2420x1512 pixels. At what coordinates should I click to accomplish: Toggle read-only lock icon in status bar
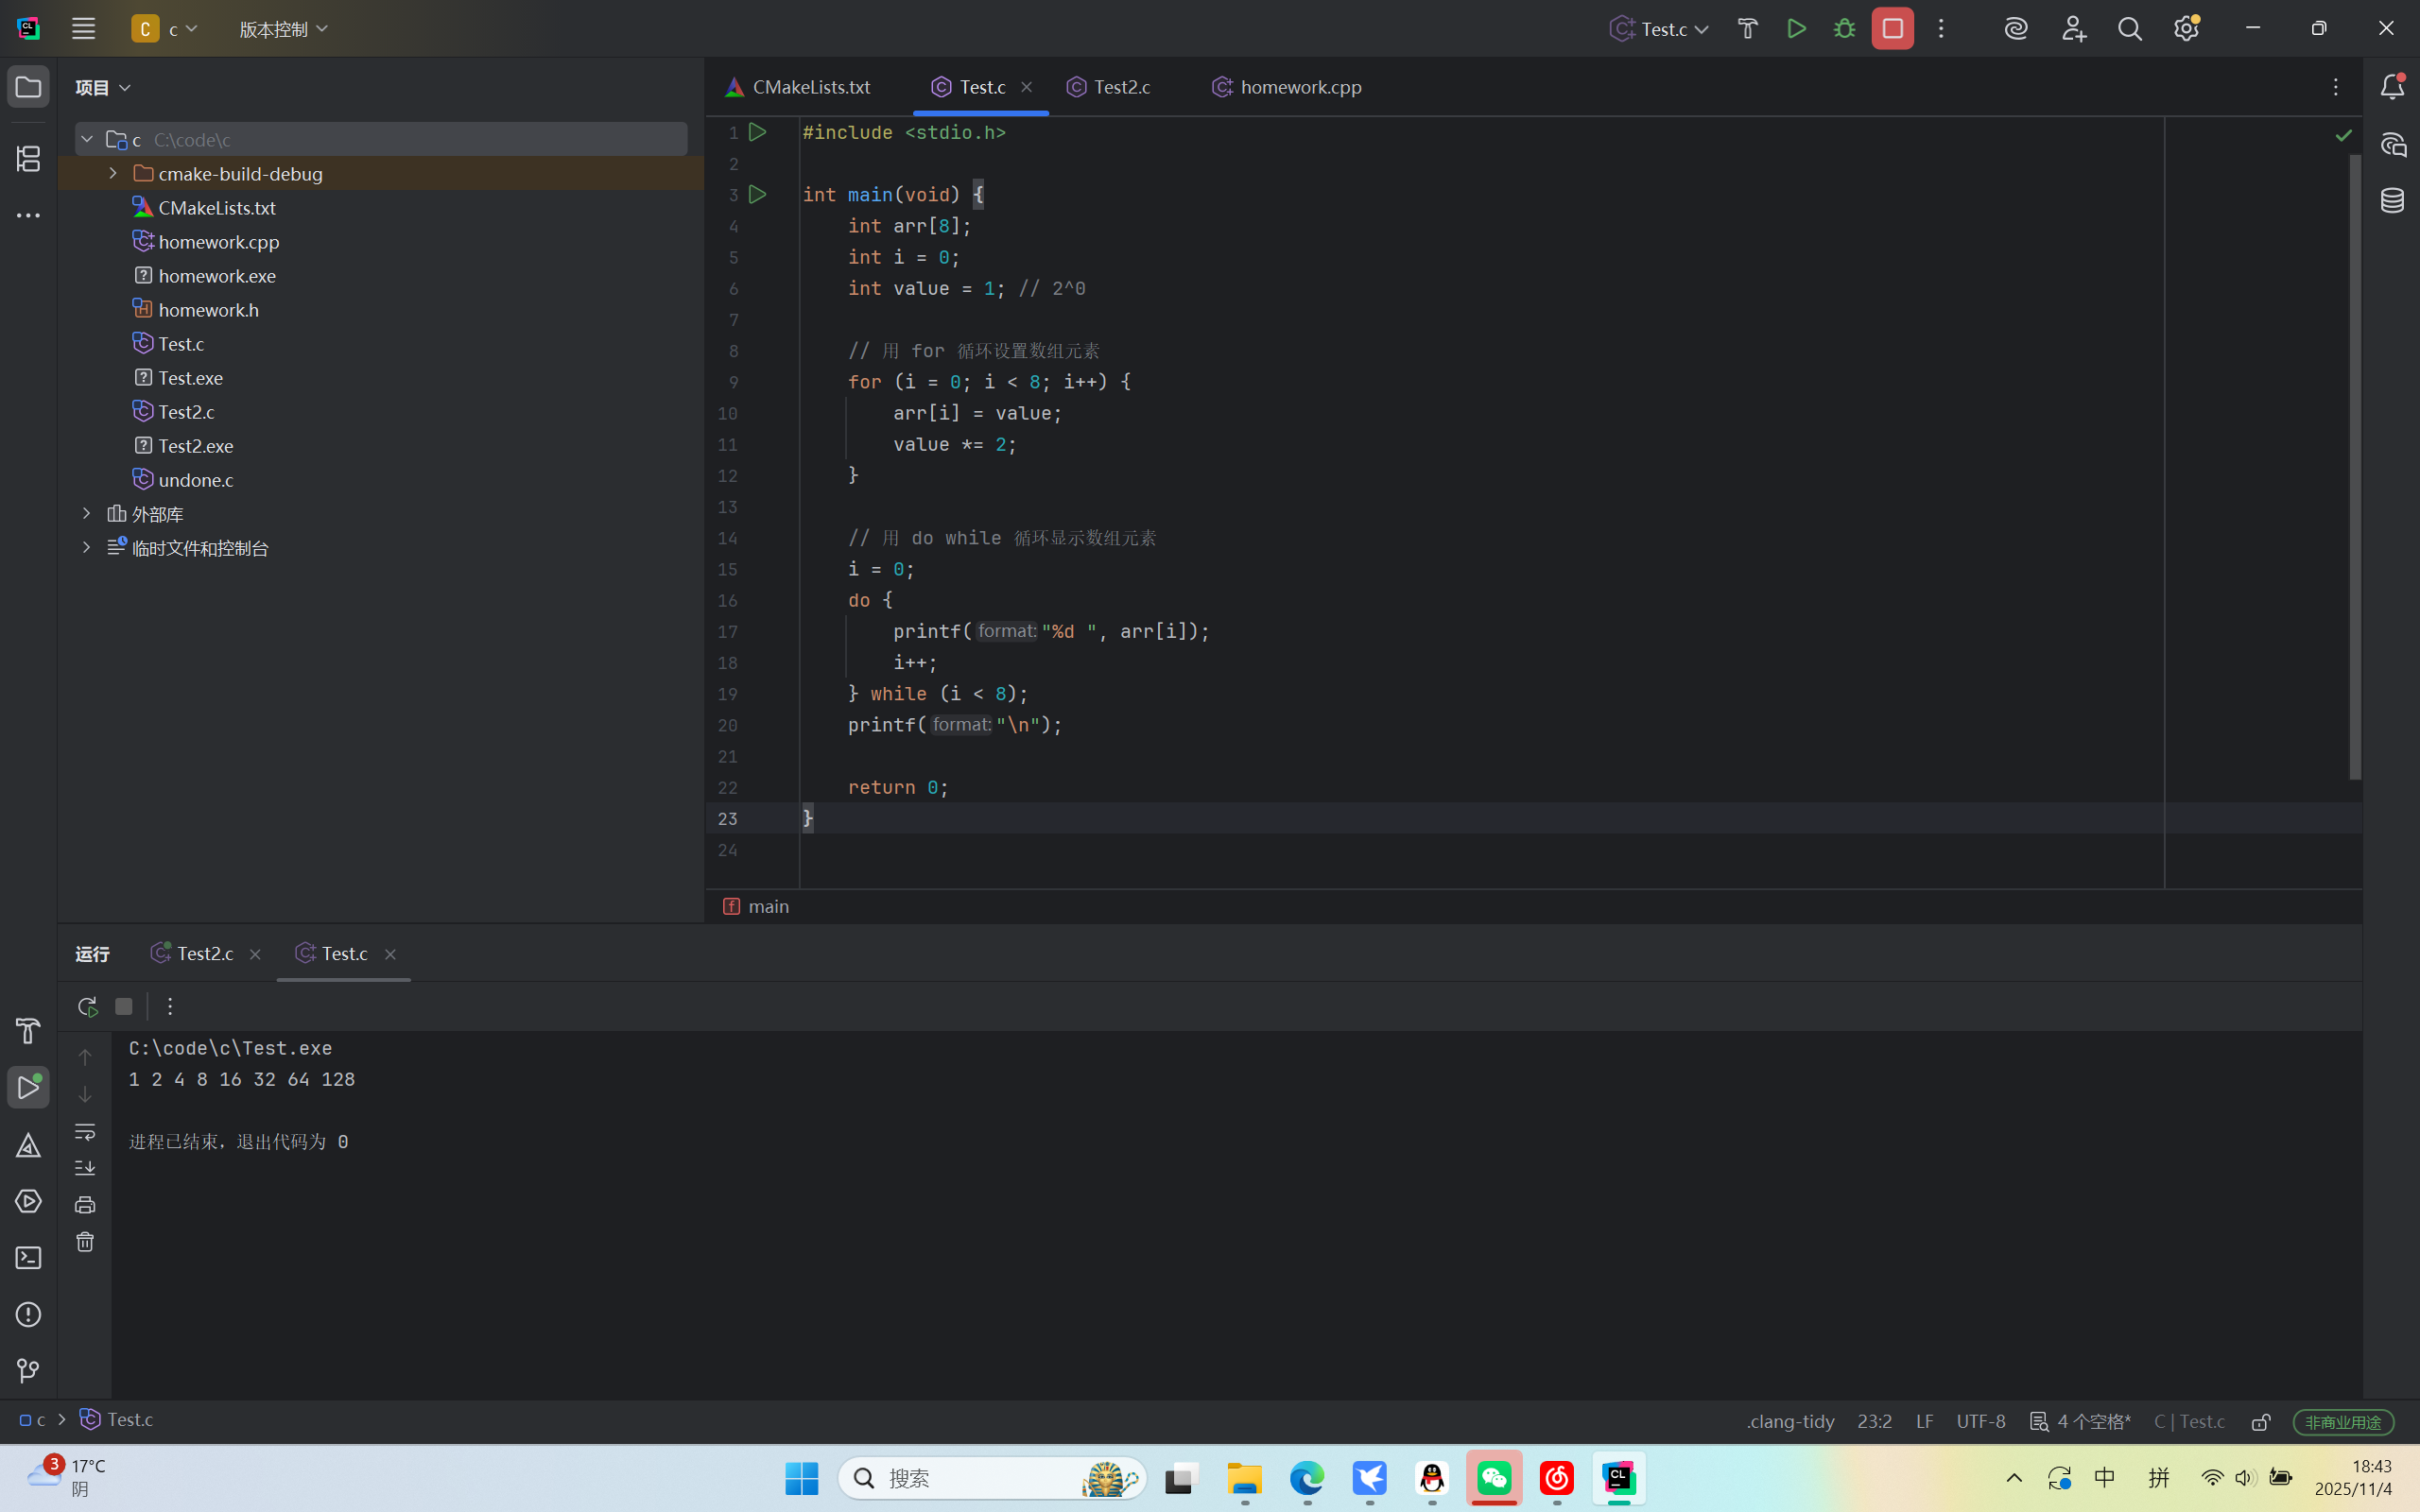click(x=2260, y=1421)
